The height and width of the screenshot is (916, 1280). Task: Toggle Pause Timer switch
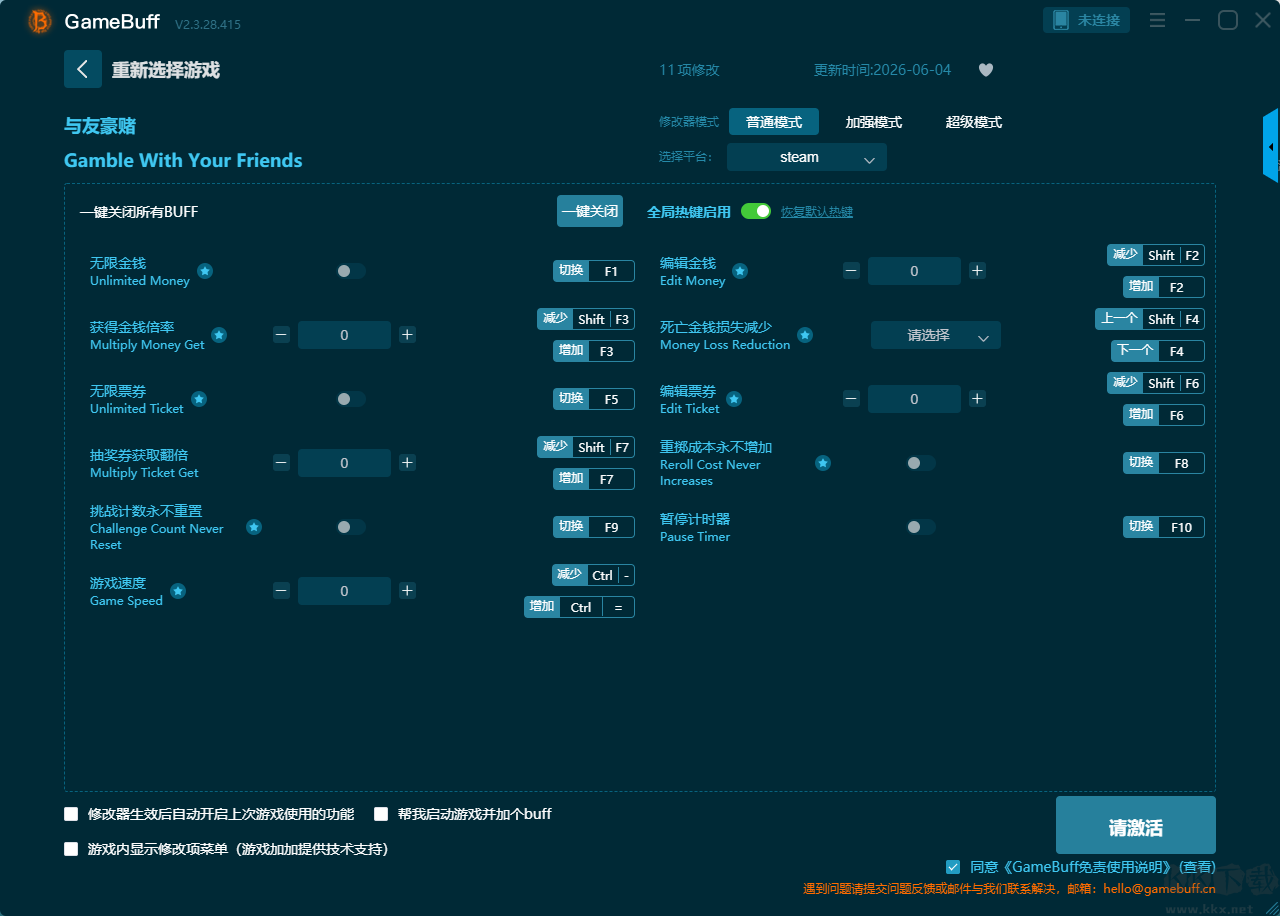[x=921, y=527]
